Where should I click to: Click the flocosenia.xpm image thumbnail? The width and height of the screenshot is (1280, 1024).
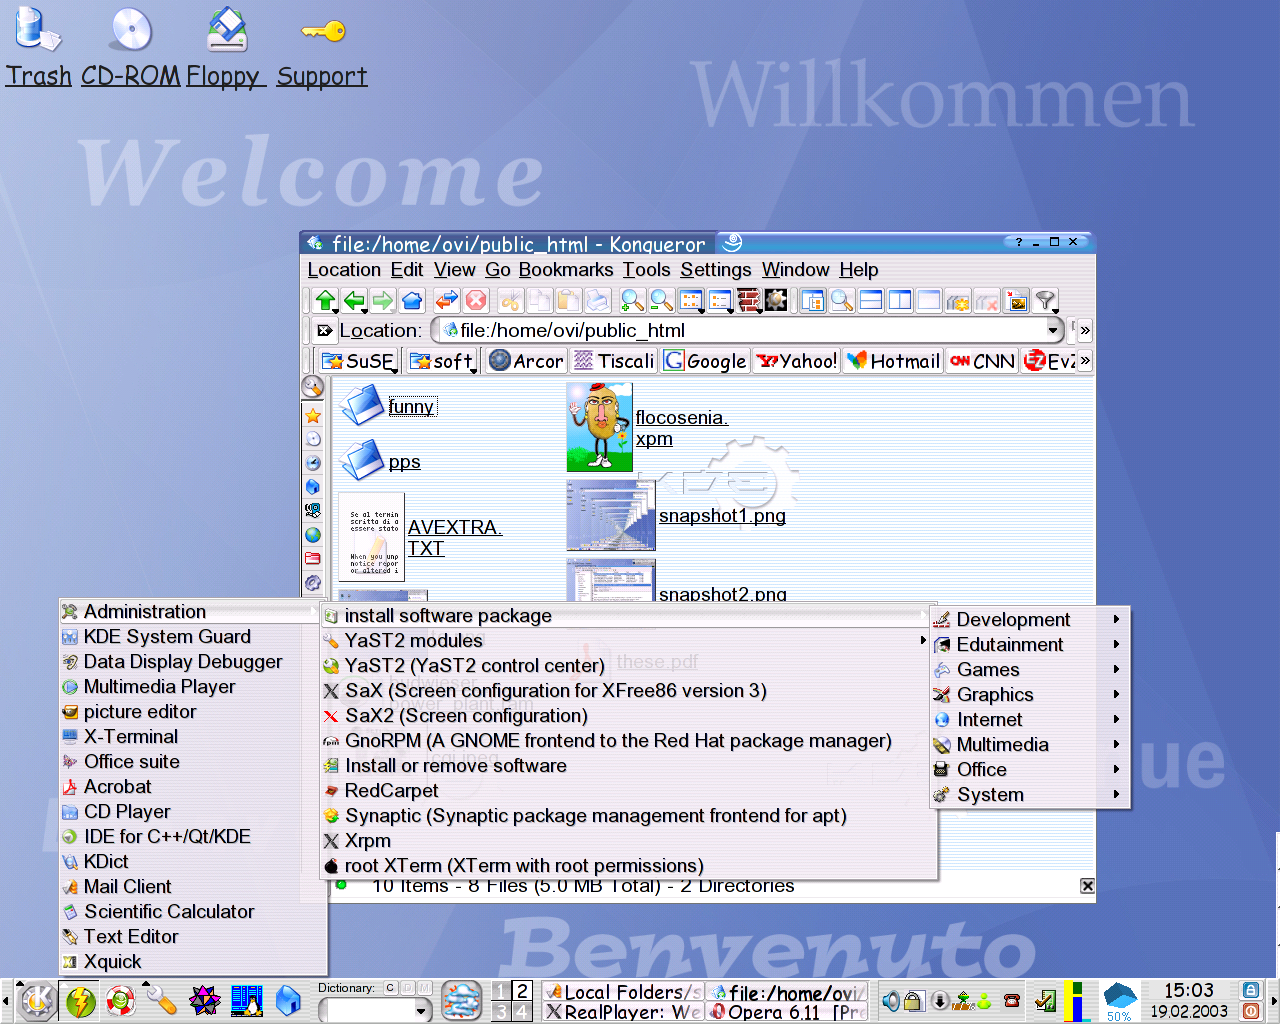599,427
